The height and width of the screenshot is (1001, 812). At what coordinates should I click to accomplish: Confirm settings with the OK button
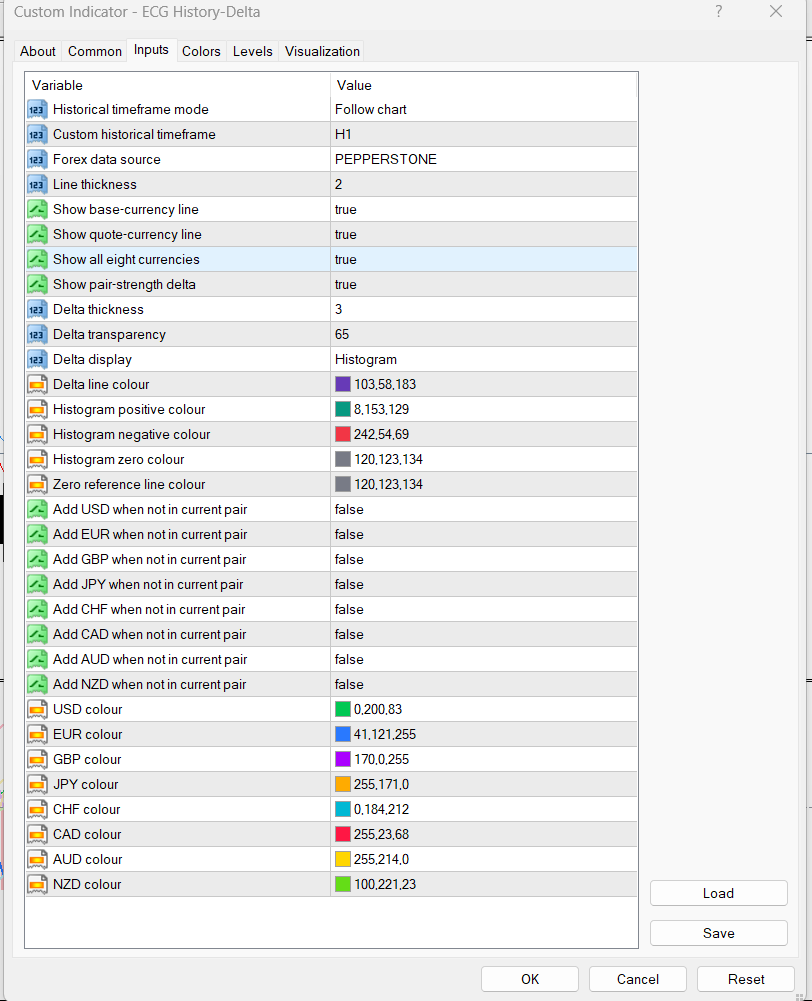(530, 979)
